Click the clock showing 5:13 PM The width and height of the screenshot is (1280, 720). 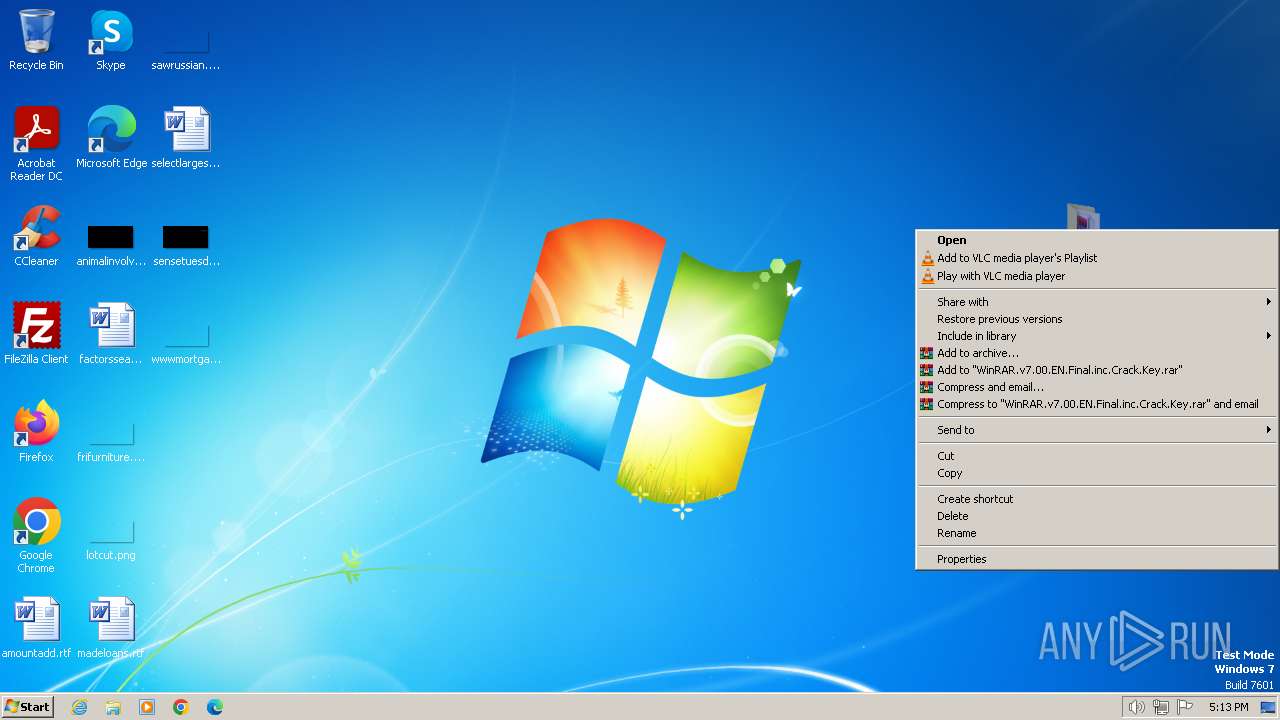tap(1228, 707)
